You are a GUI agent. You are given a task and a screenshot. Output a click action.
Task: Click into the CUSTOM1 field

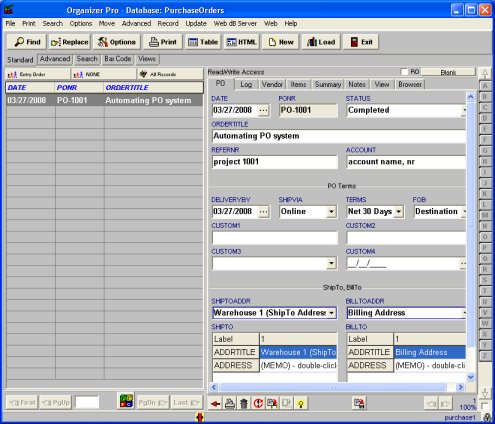[x=275, y=238]
